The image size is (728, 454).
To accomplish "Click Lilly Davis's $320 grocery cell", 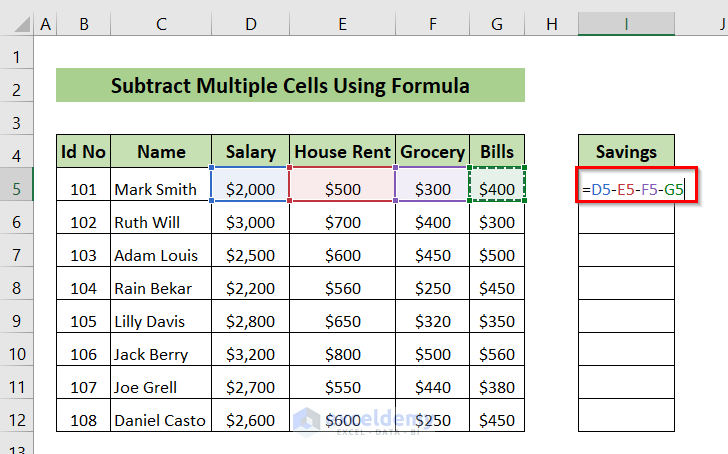I will (432, 320).
